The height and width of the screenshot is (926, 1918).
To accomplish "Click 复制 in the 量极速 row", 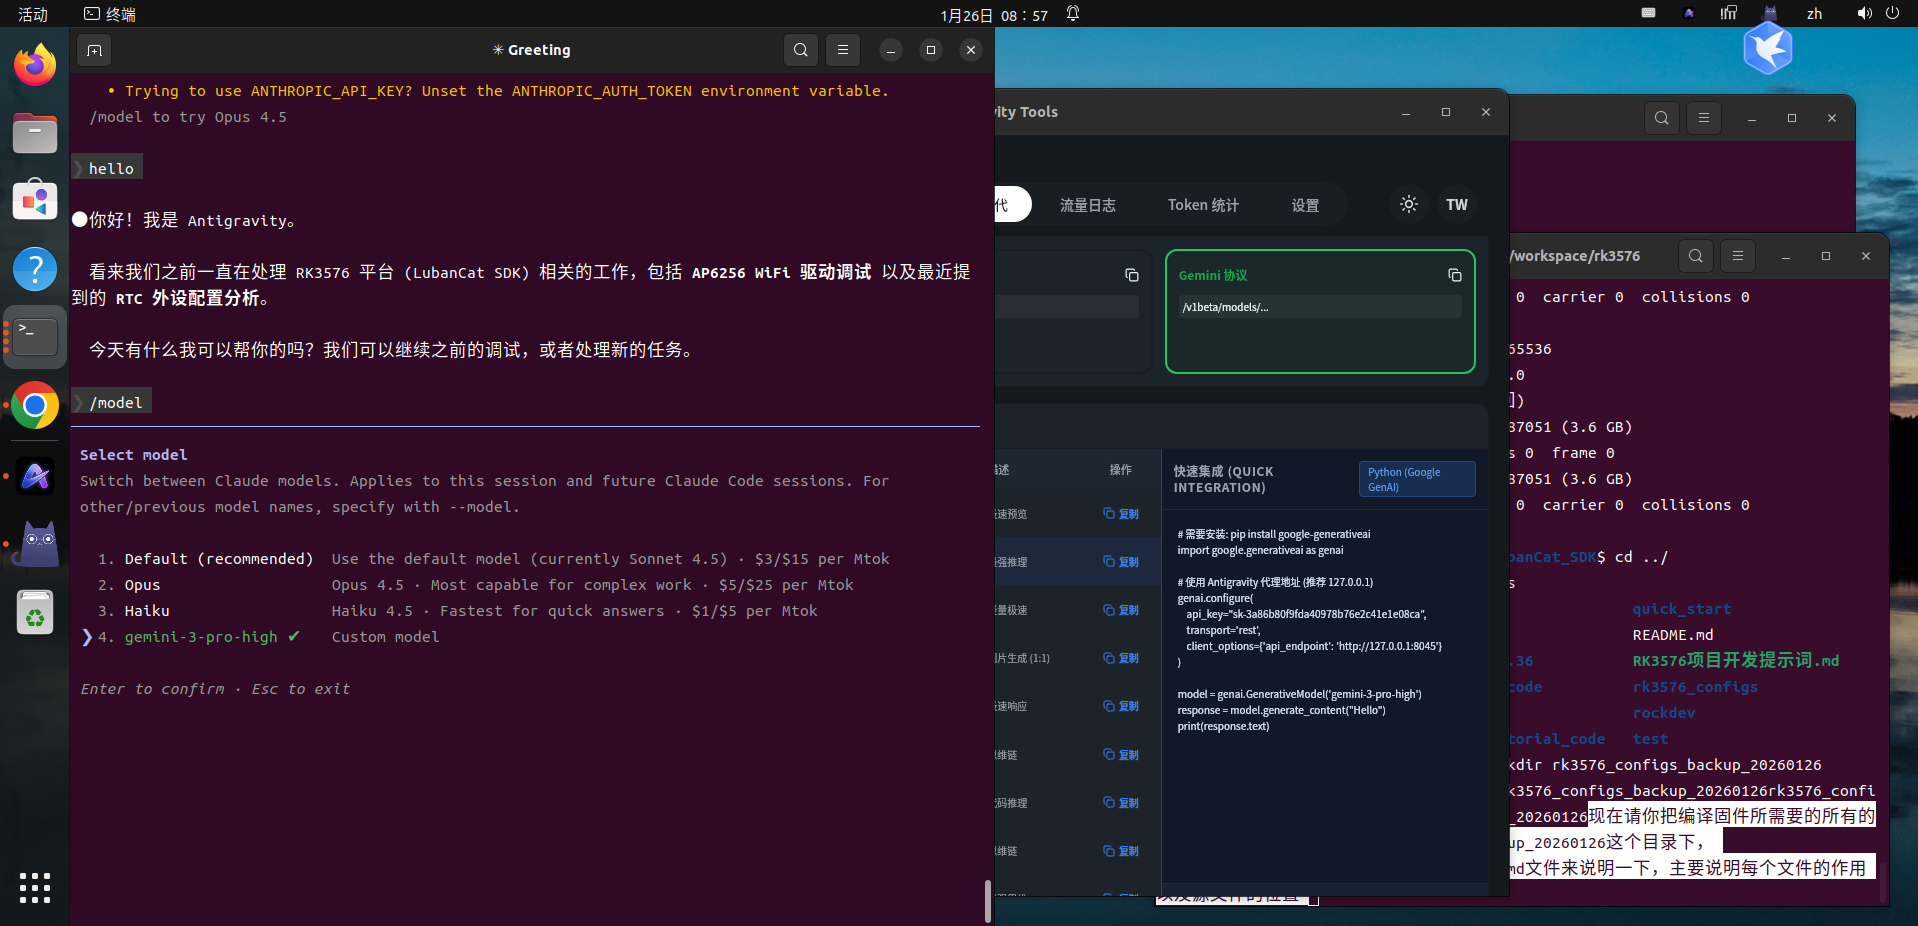I will coord(1121,610).
